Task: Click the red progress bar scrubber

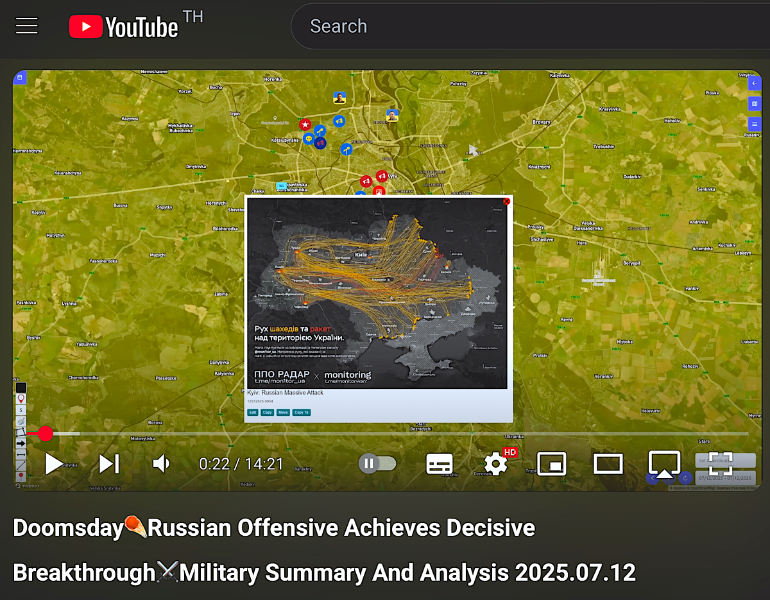Action: 45,433
